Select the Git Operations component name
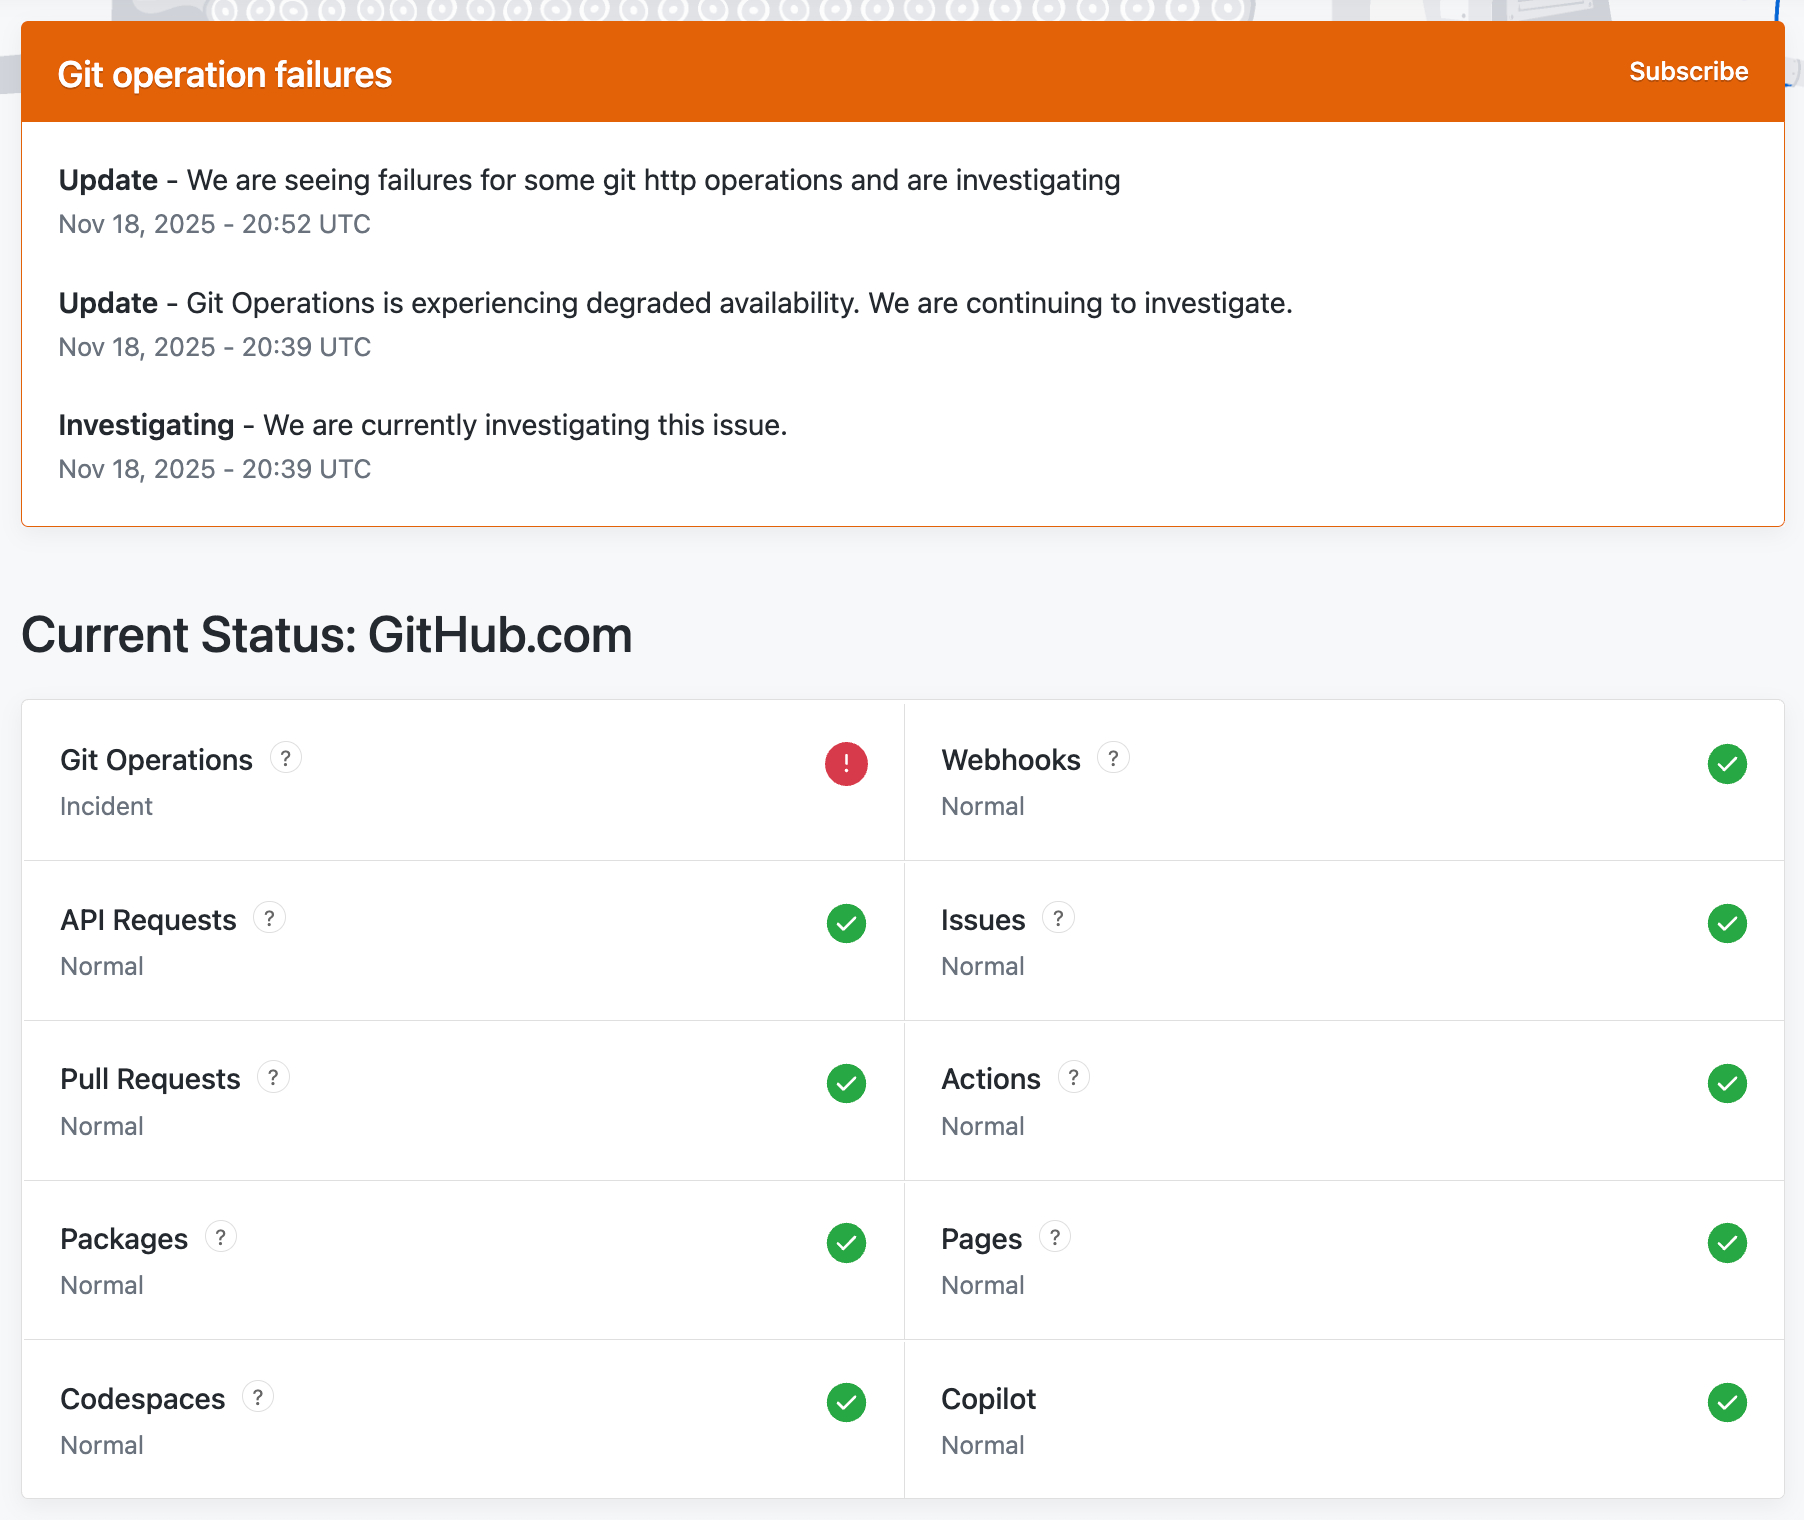1804x1520 pixels. tap(156, 760)
